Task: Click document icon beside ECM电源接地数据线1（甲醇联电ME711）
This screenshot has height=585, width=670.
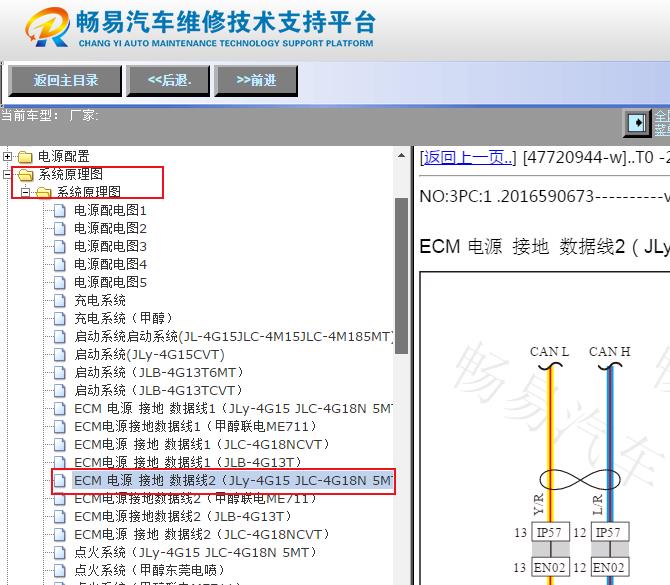Action: point(60,426)
